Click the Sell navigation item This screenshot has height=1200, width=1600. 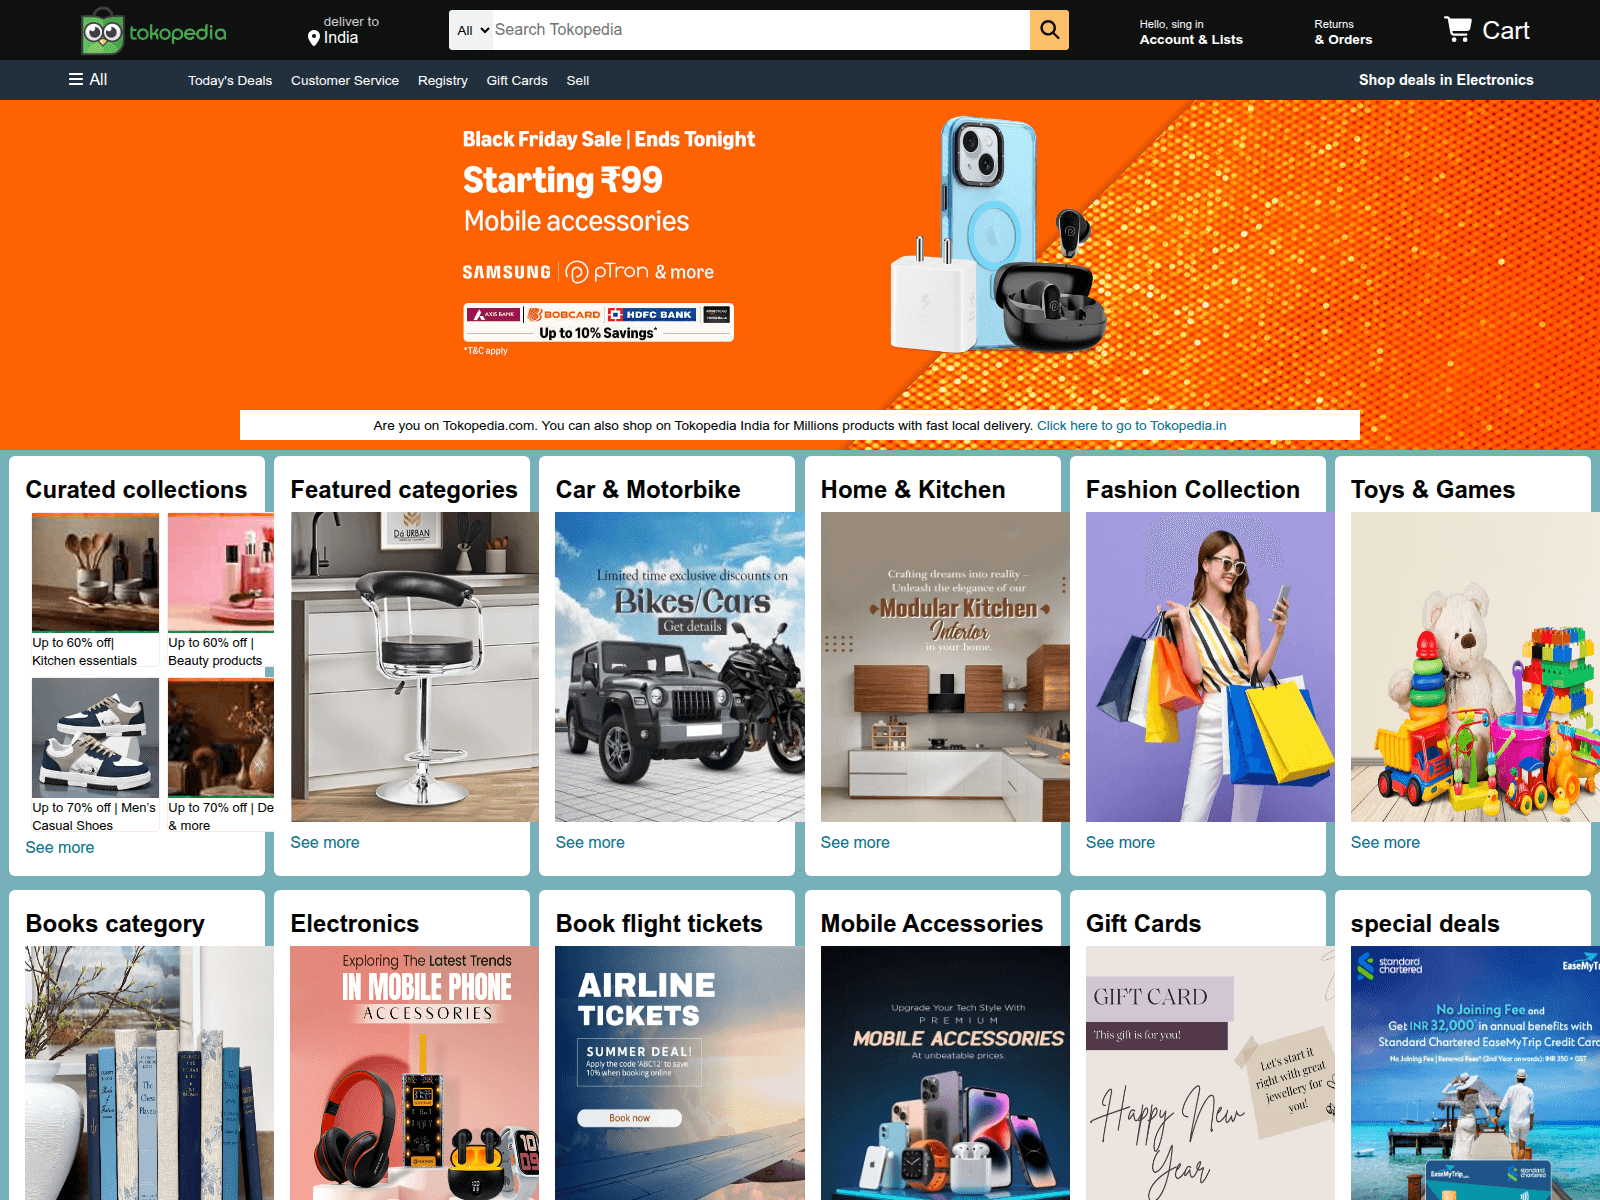click(x=578, y=80)
